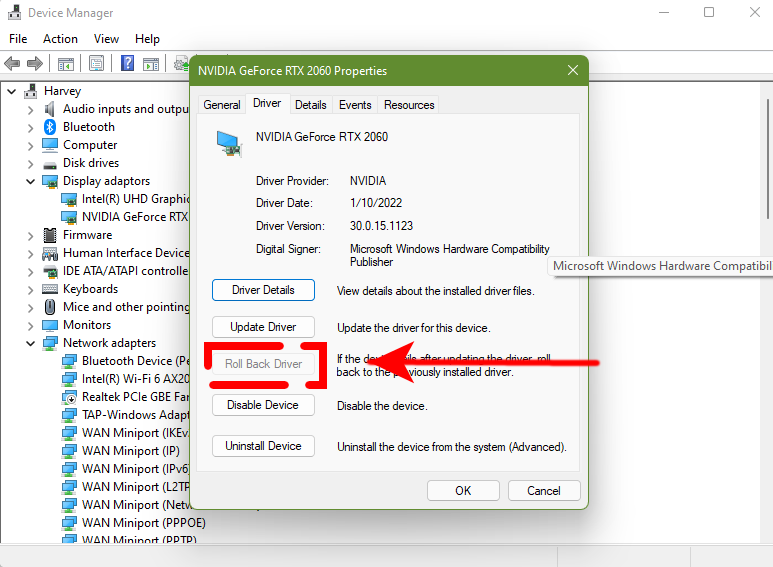The image size is (773, 567).
Task: Expand the Firmware node
Action: point(31,236)
